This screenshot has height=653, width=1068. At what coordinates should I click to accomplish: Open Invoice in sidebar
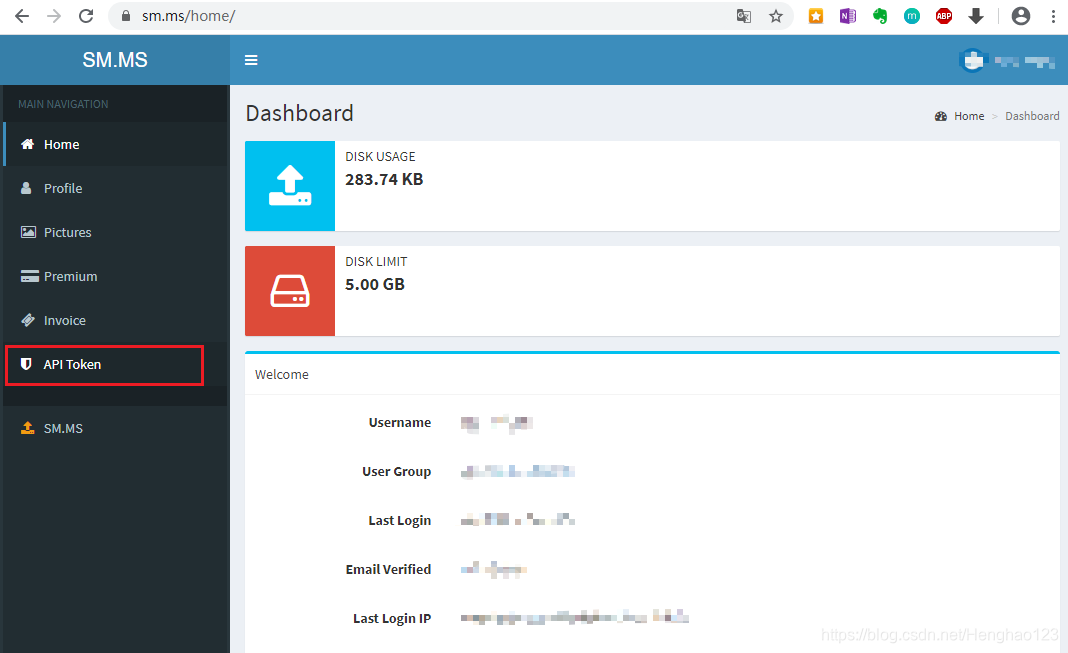tap(116, 320)
